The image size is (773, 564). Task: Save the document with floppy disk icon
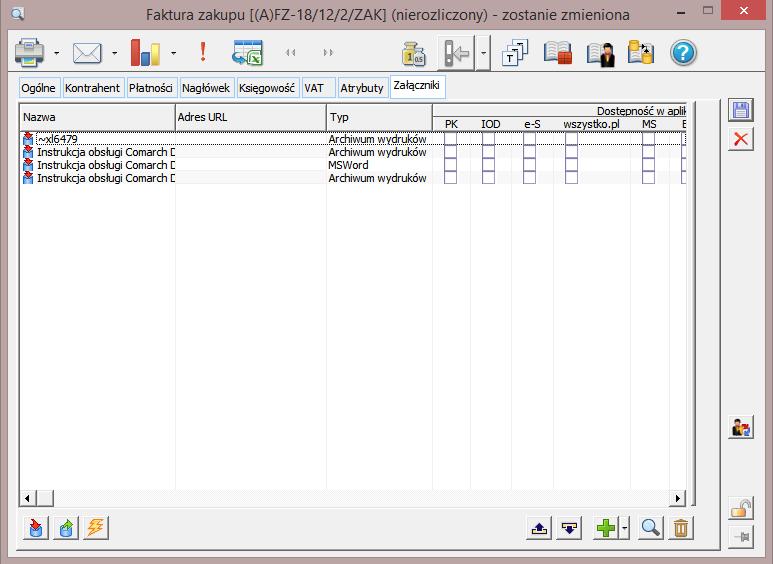(740, 110)
